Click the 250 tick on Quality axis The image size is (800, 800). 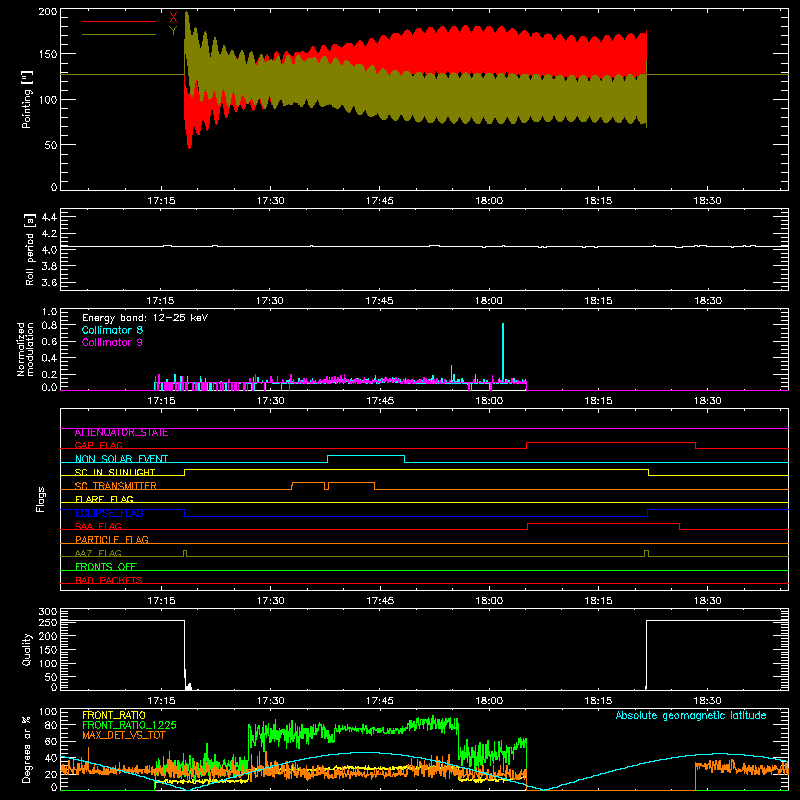48,622
